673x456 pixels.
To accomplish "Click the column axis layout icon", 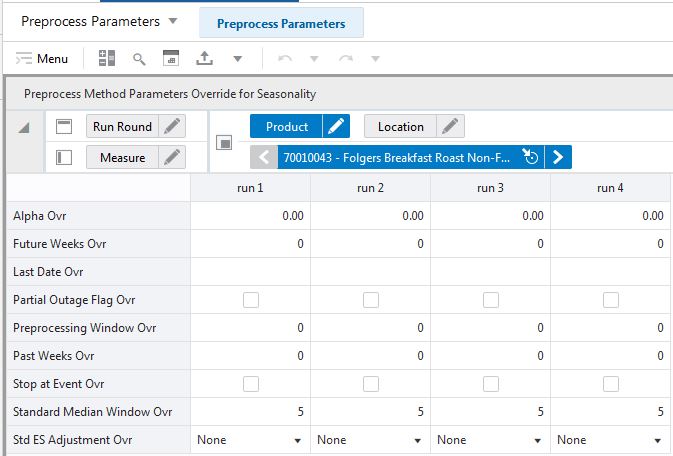I will 64,127.
